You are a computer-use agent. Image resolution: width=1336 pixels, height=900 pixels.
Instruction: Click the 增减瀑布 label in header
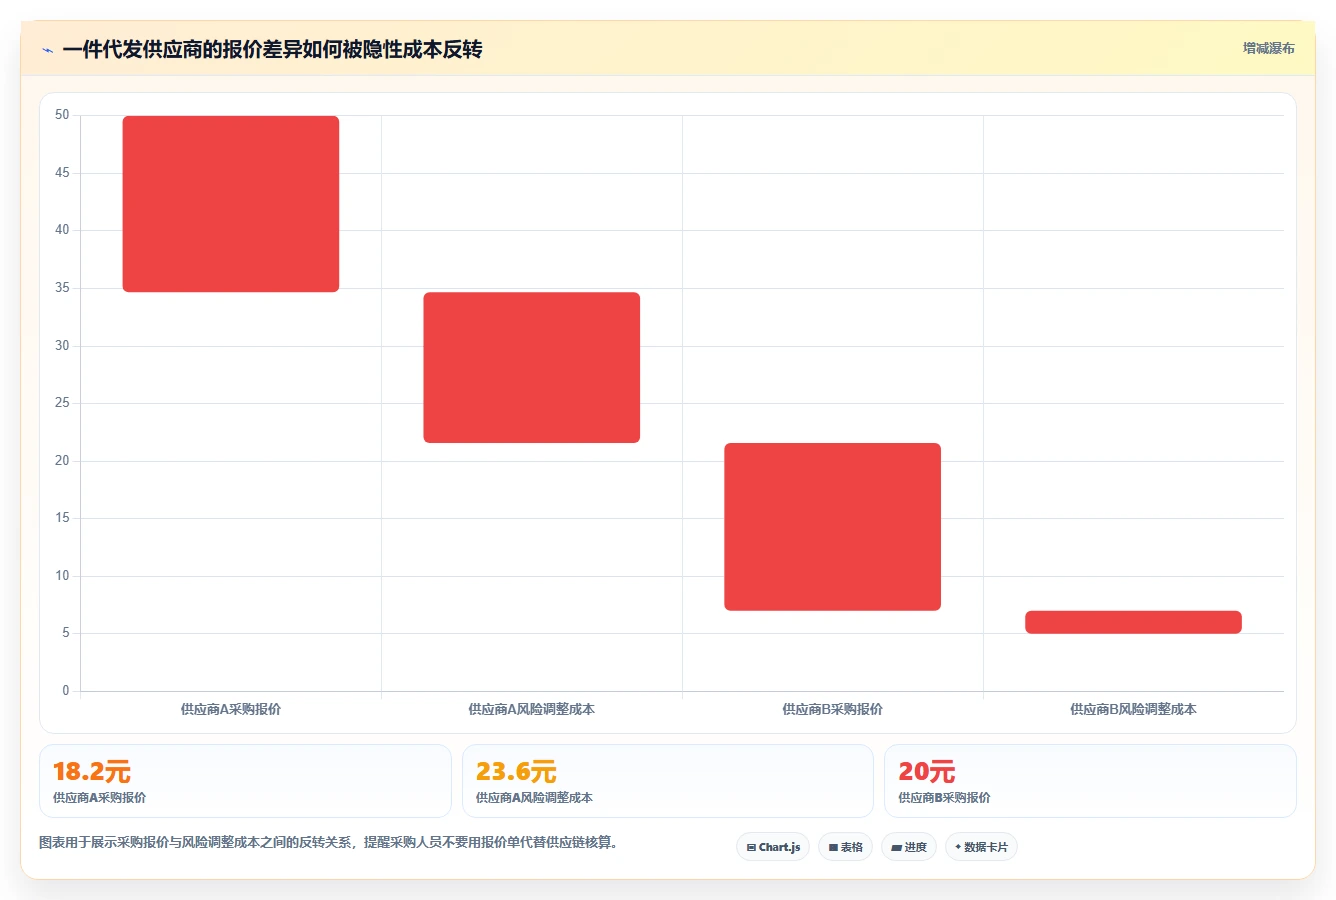point(1268,48)
